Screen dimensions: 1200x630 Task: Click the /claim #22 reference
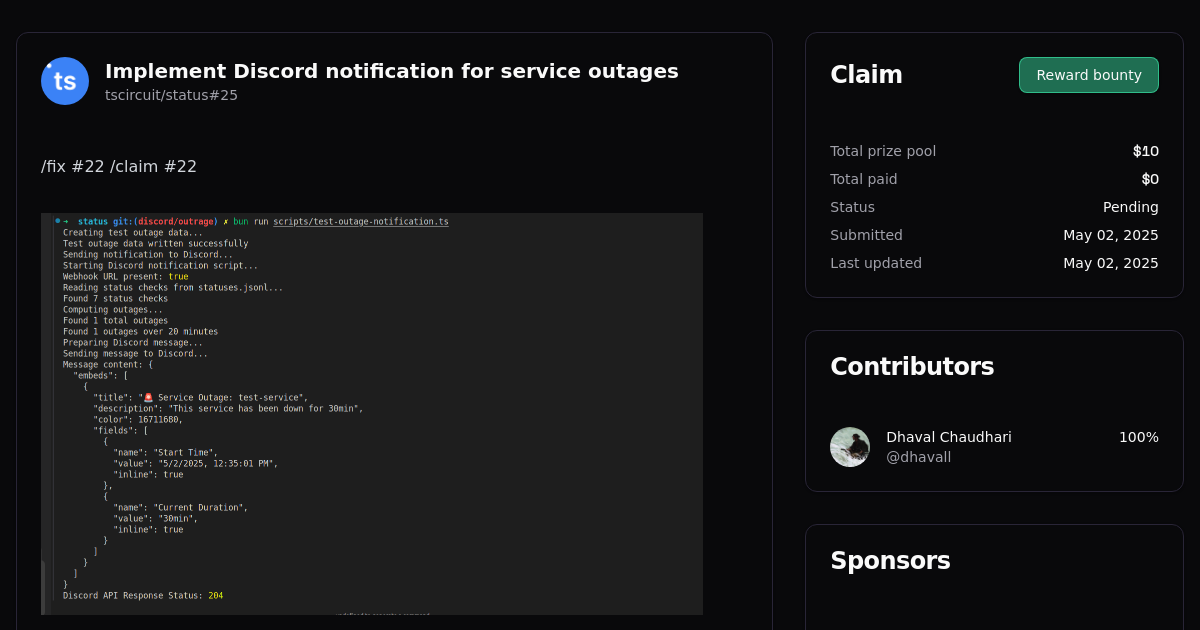coord(153,166)
